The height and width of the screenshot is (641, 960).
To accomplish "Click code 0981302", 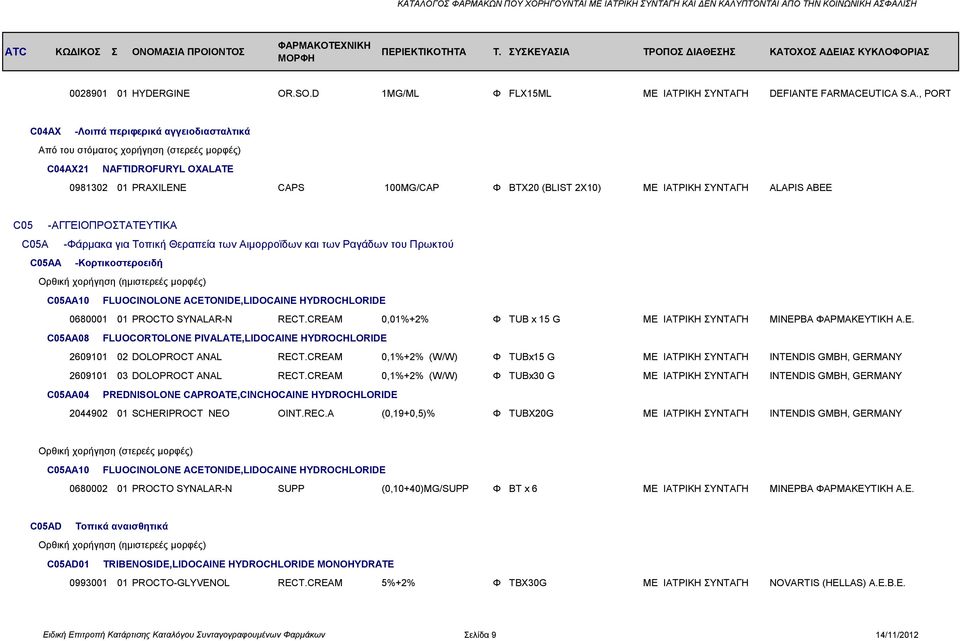I will coord(88,188).
